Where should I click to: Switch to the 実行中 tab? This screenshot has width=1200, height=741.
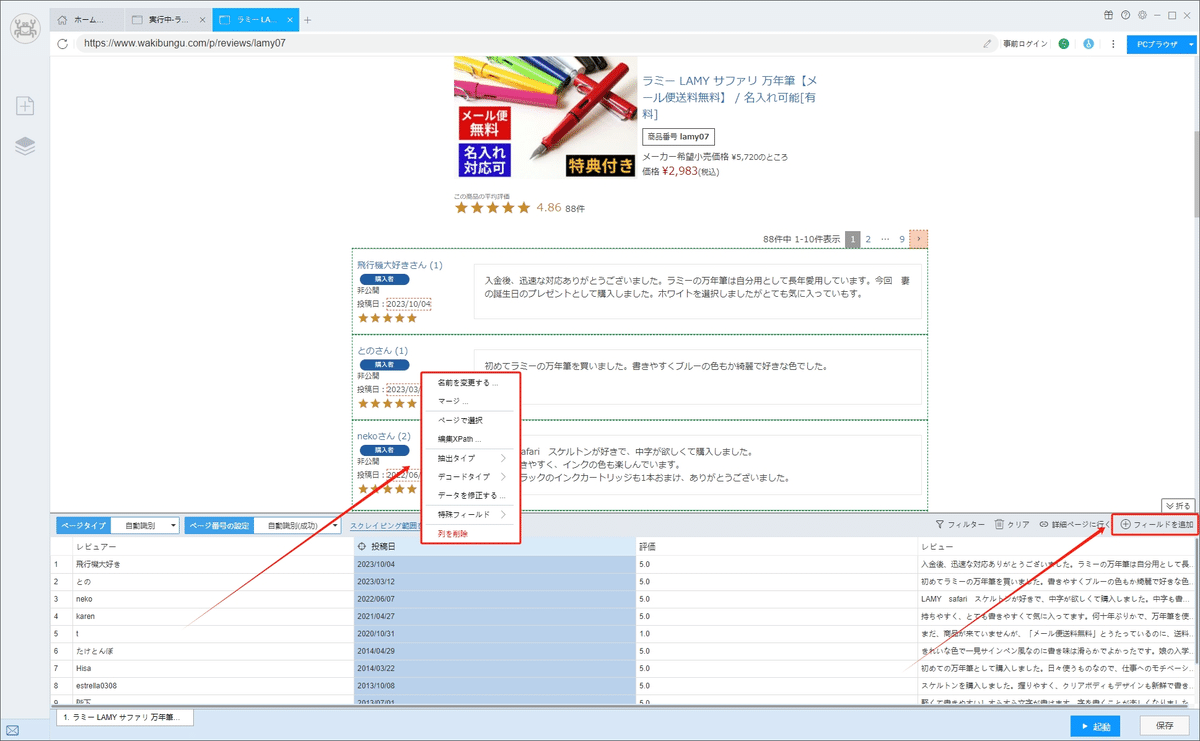(168, 20)
